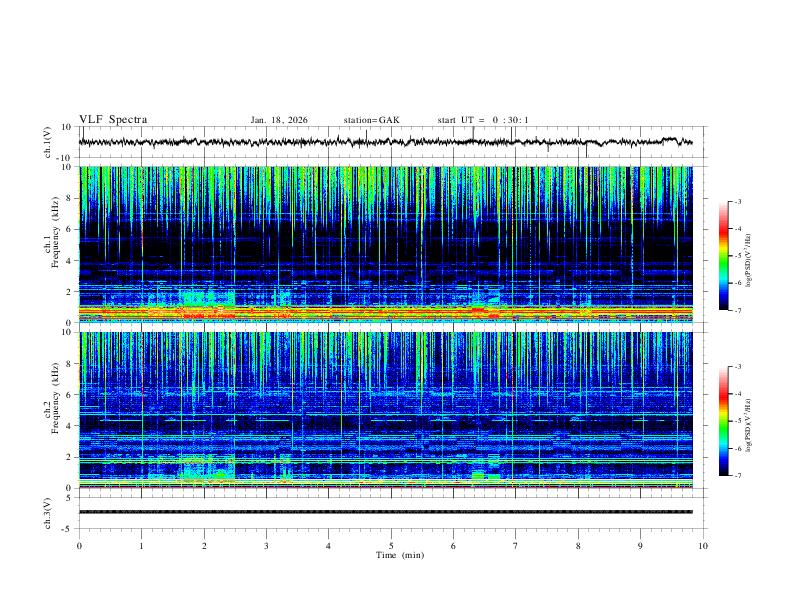The width and height of the screenshot is (792, 612).
Task: Click the ch.1 voltage waveform trace
Action: coord(385,142)
